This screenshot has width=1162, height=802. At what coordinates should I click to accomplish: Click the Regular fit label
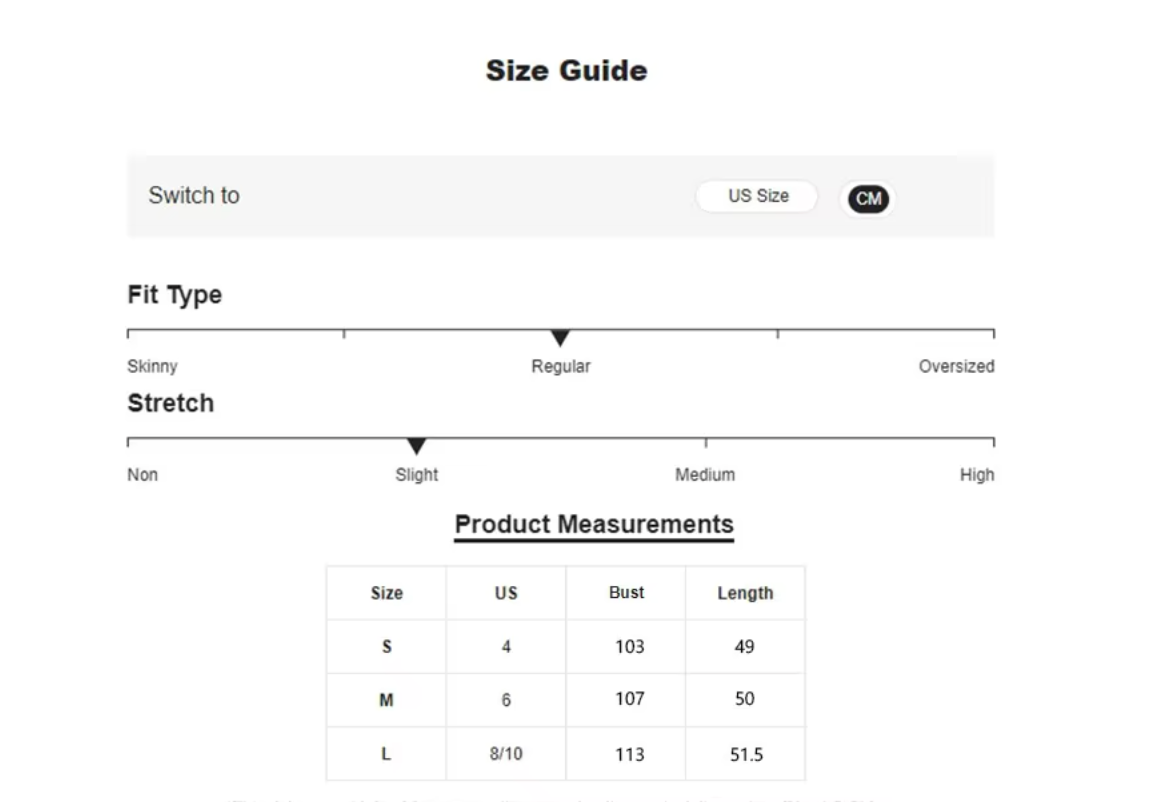pos(560,366)
